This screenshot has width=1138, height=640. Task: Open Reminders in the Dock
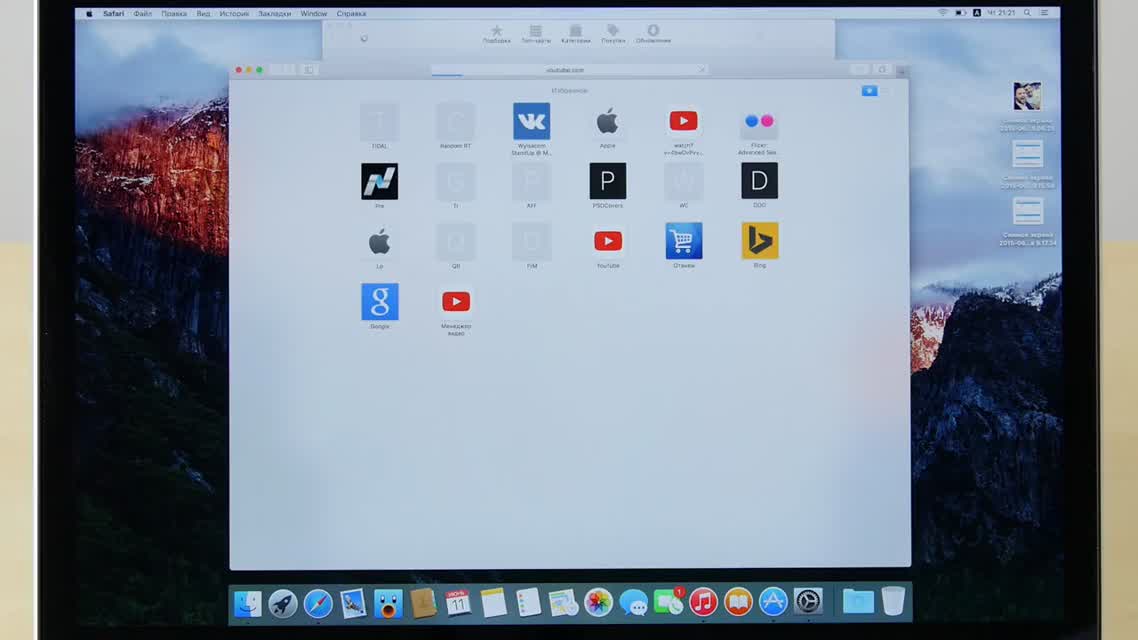click(528, 603)
